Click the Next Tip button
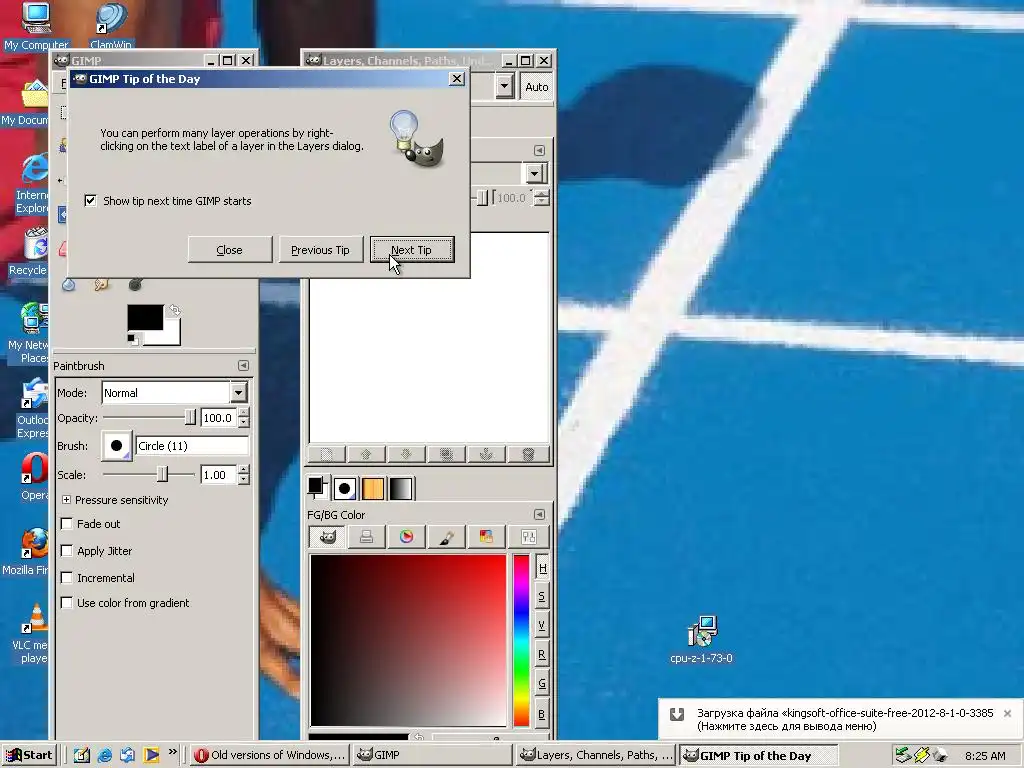1024x768 pixels. 411,249
